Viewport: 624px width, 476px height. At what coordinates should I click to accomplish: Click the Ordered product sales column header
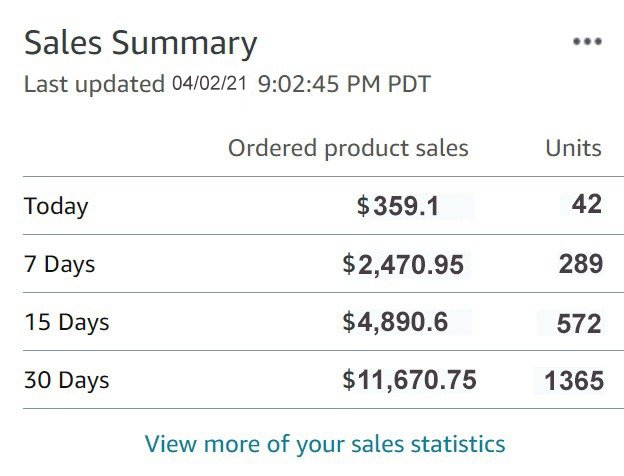(348, 149)
